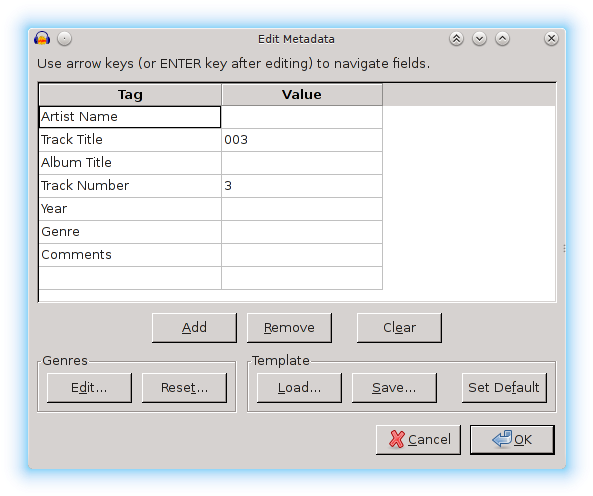
Task: Select the Genre value cell
Action: pos(302,232)
